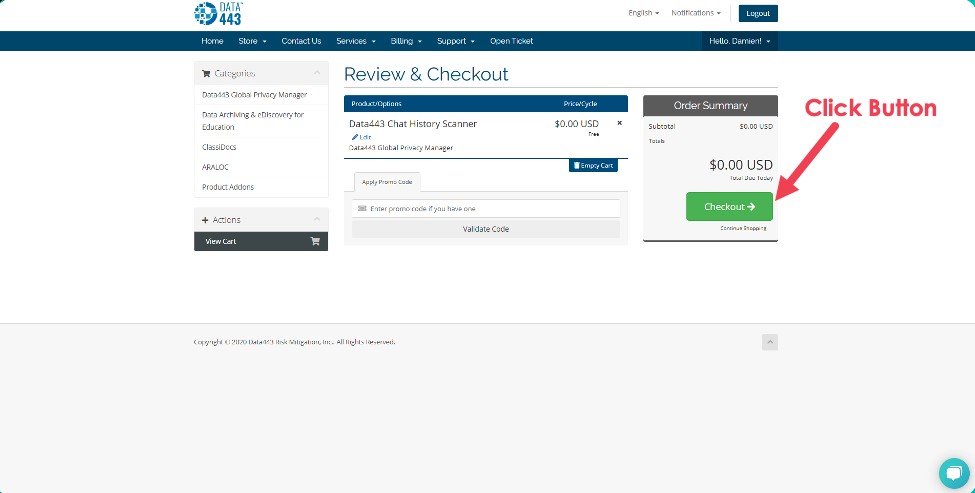Open the live chat bubble icon
The width and height of the screenshot is (975, 493).
tap(954, 473)
